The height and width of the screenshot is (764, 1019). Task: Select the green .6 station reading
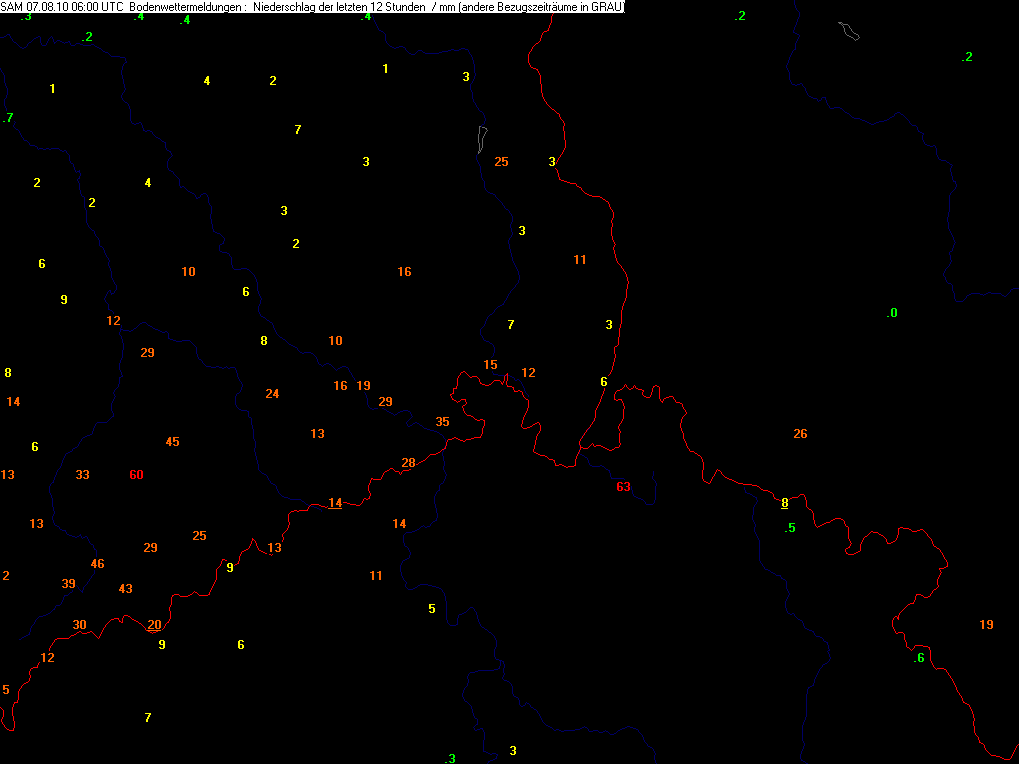click(918, 658)
